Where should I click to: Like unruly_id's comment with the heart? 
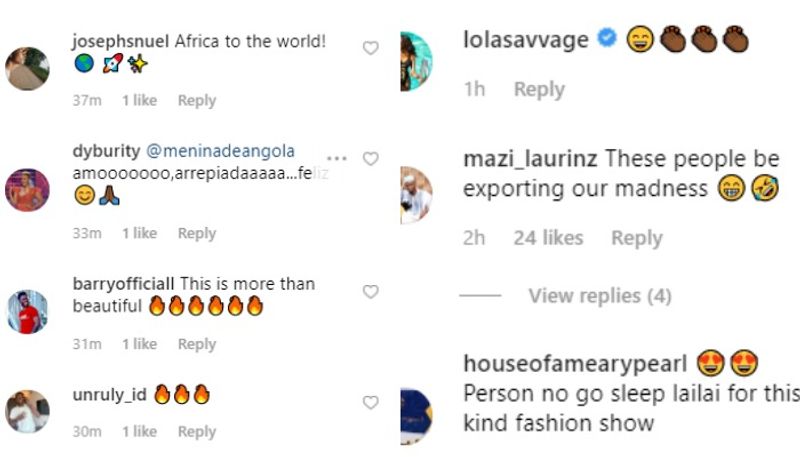[370, 402]
